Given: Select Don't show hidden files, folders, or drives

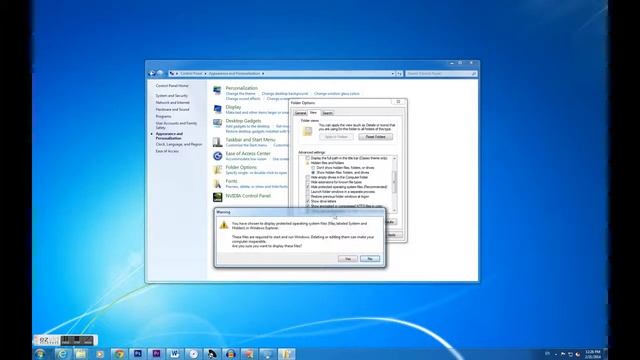Looking at the screenshot, I should [x=313, y=168].
